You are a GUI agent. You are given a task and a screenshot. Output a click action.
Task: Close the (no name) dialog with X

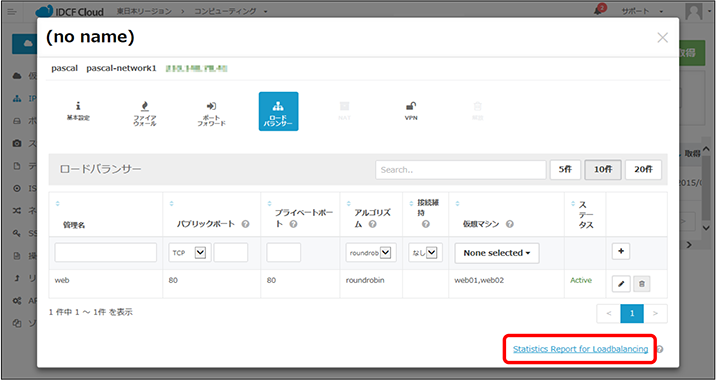pos(663,37)
